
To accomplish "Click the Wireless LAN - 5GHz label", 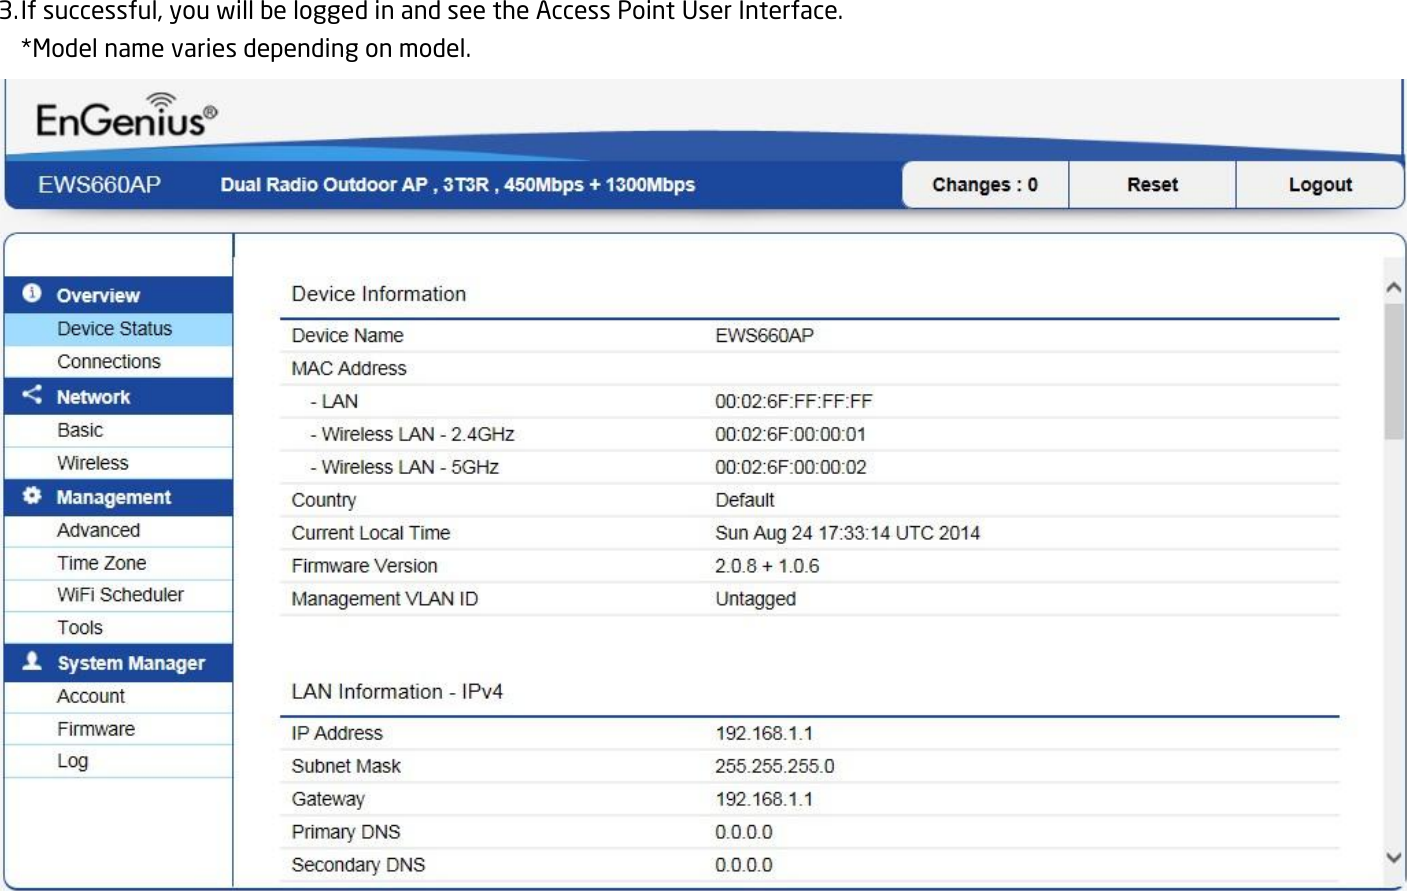I will click(x=404, y=468).
